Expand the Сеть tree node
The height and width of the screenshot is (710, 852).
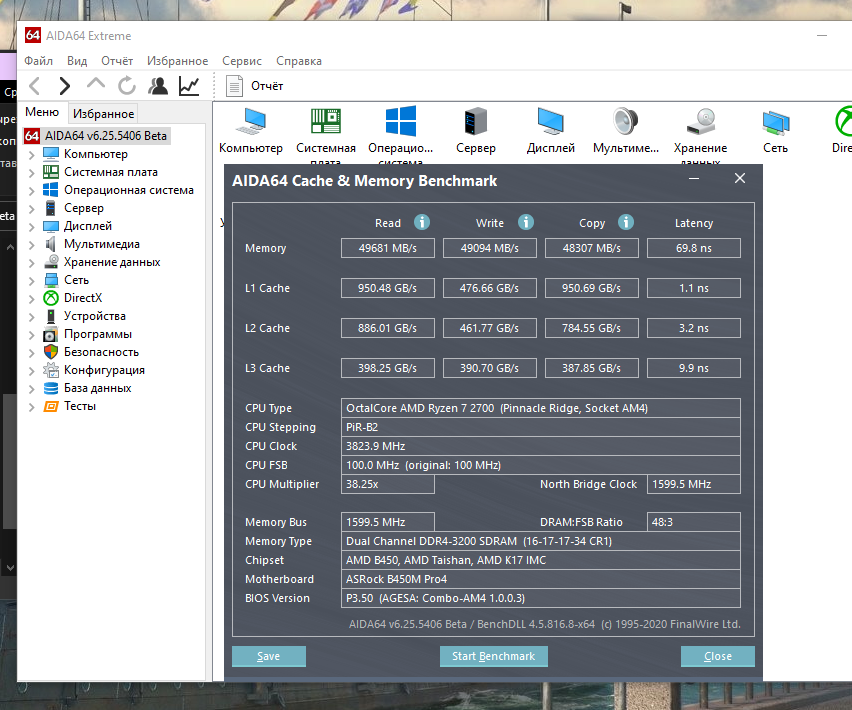32,280
